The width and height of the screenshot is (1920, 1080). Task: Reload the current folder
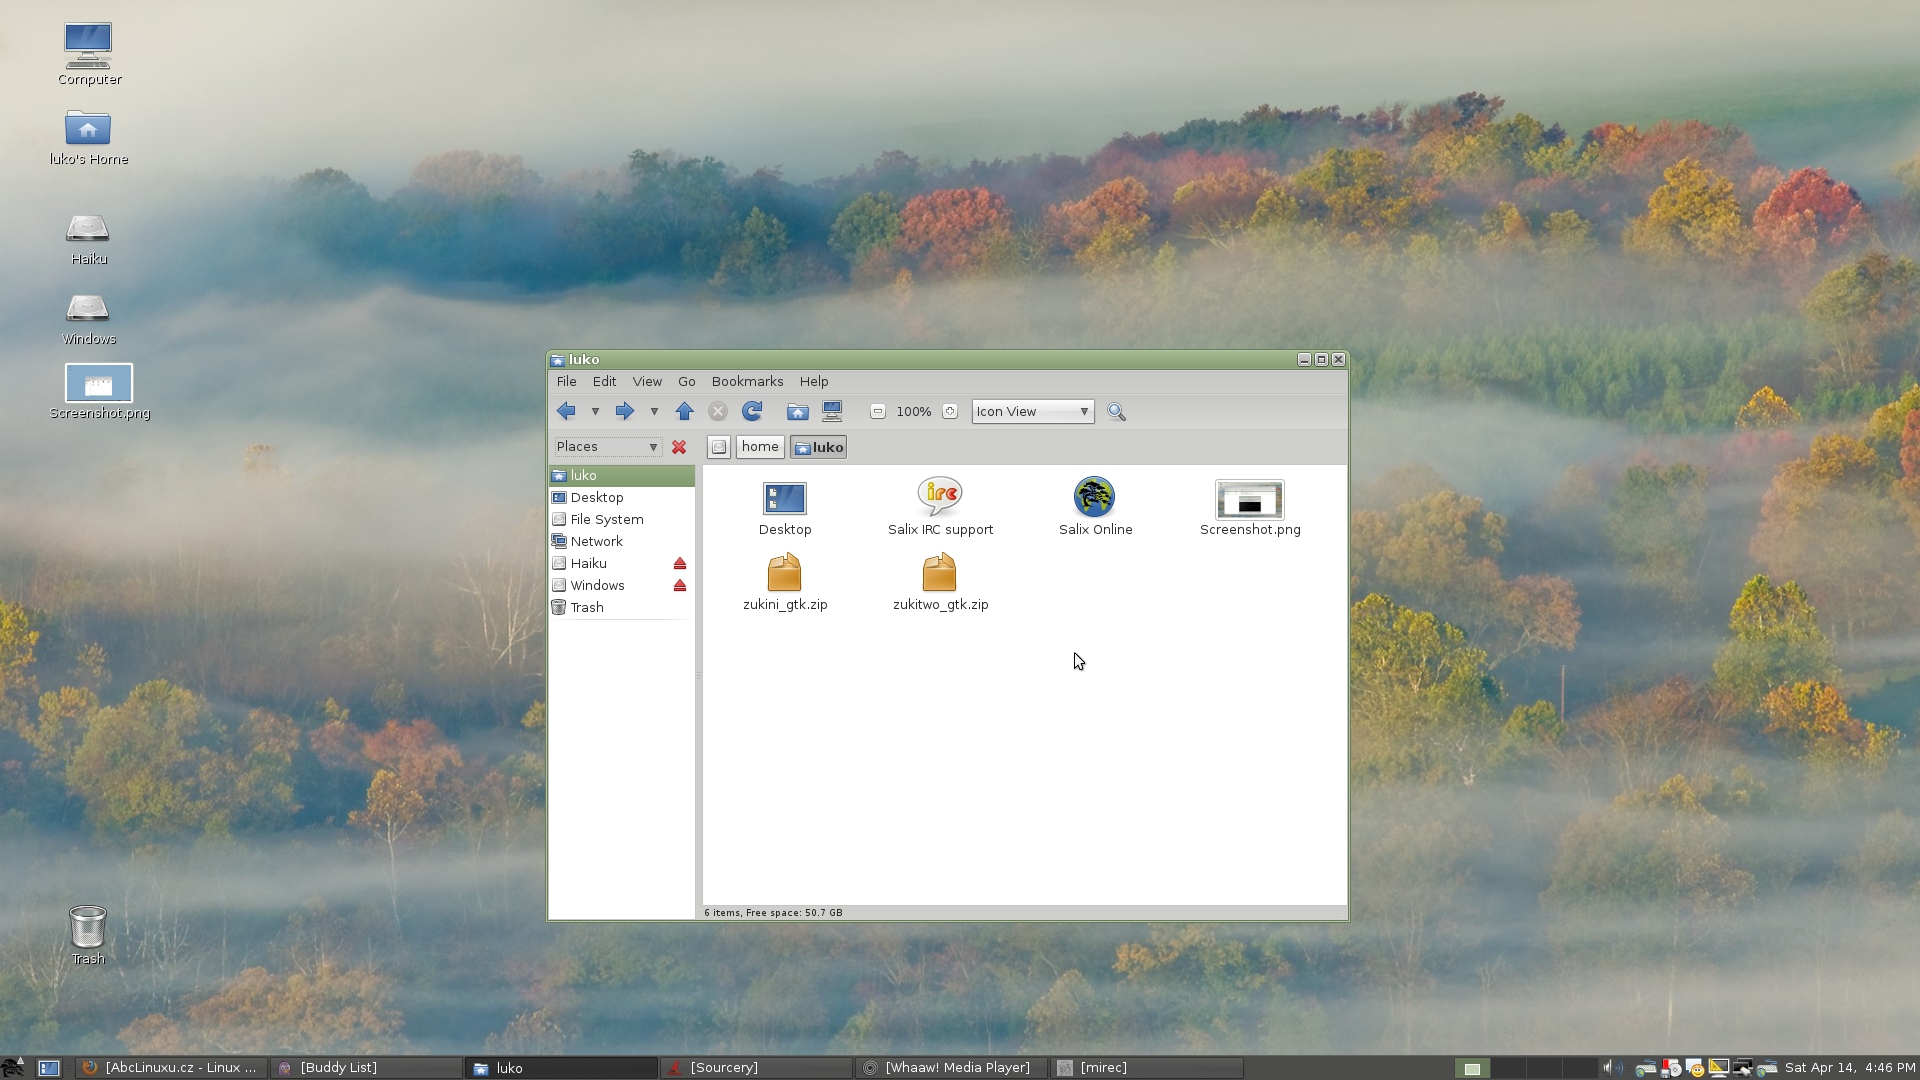pyautogui.click(x=752, y=411)
